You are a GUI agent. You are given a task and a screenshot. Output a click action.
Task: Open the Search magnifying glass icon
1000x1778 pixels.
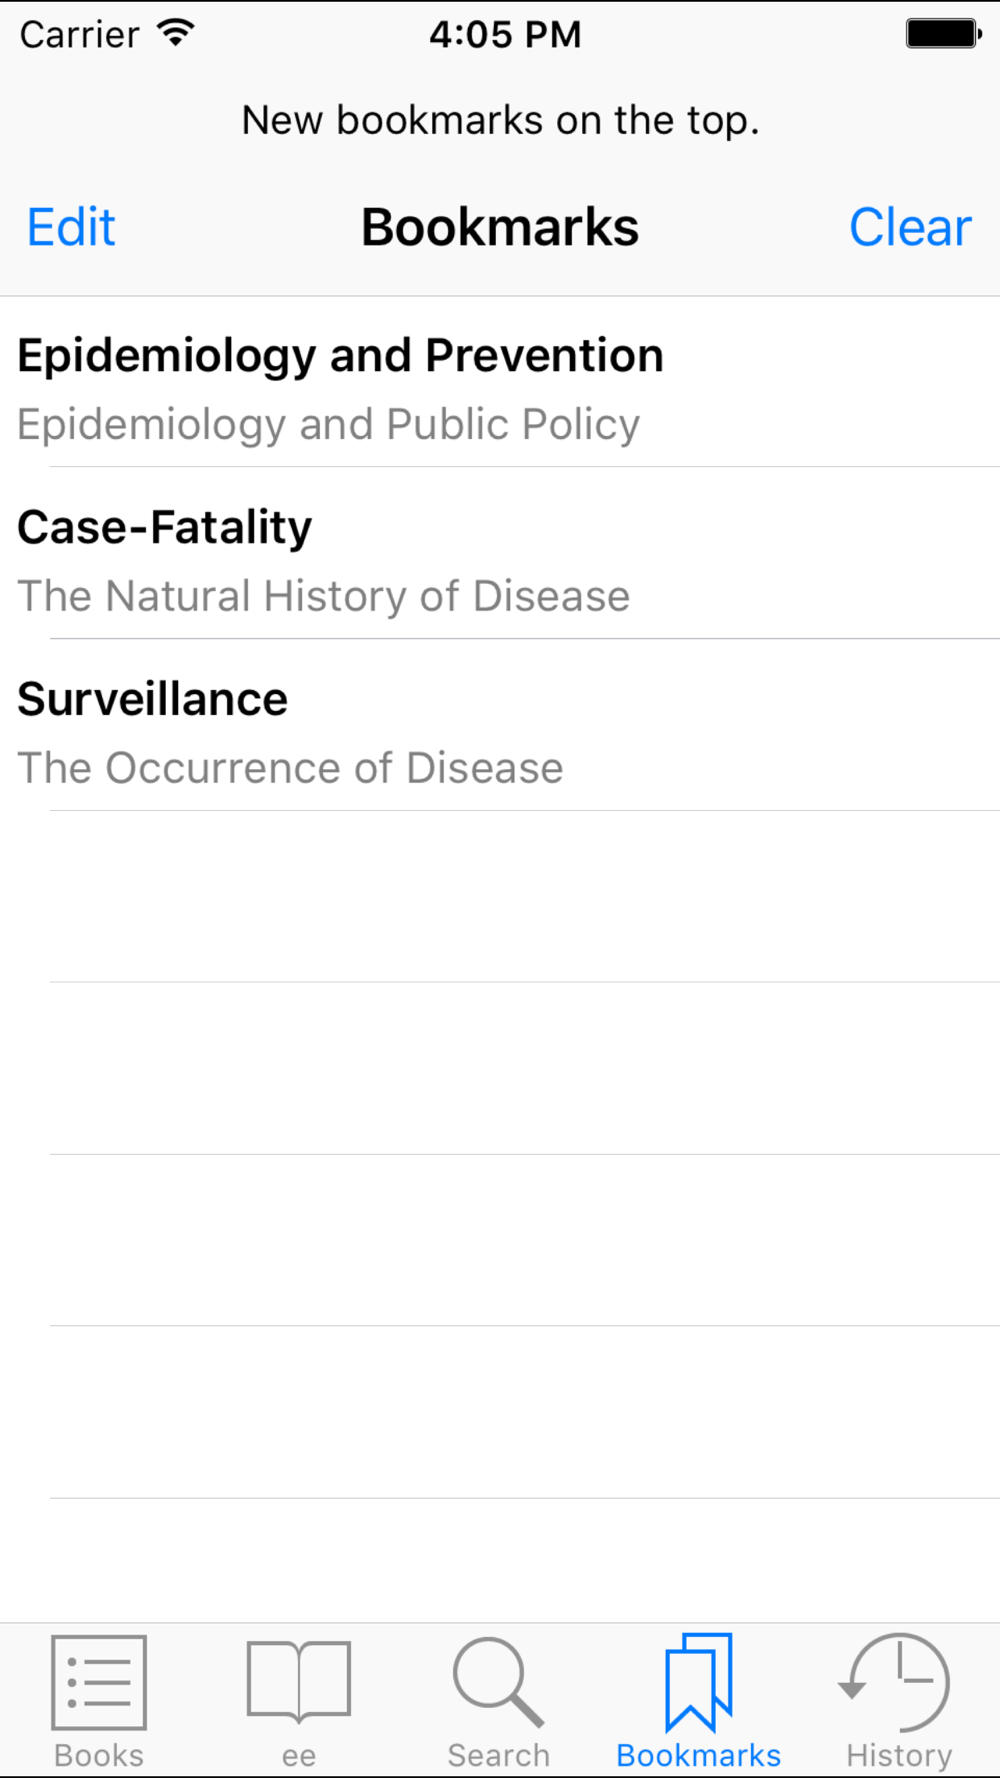498,1682
